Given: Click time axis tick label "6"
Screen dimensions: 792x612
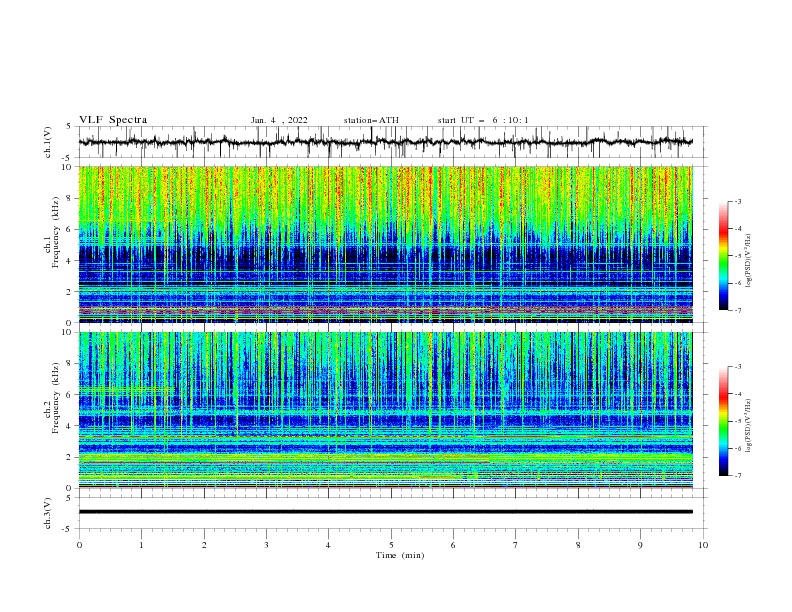Looking at the screenshot, I should tap(454, 545).
